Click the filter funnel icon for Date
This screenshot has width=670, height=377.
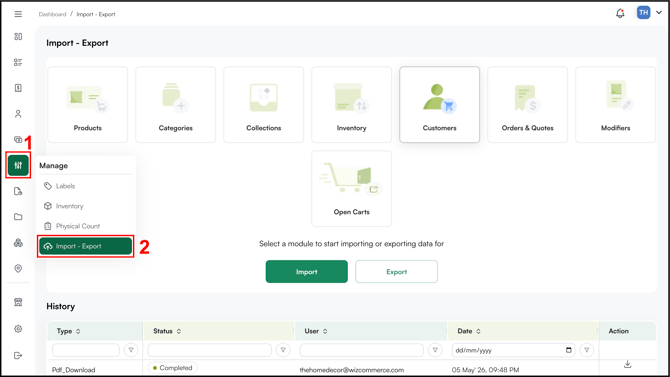pyautogui.click(x=587, y=350)
